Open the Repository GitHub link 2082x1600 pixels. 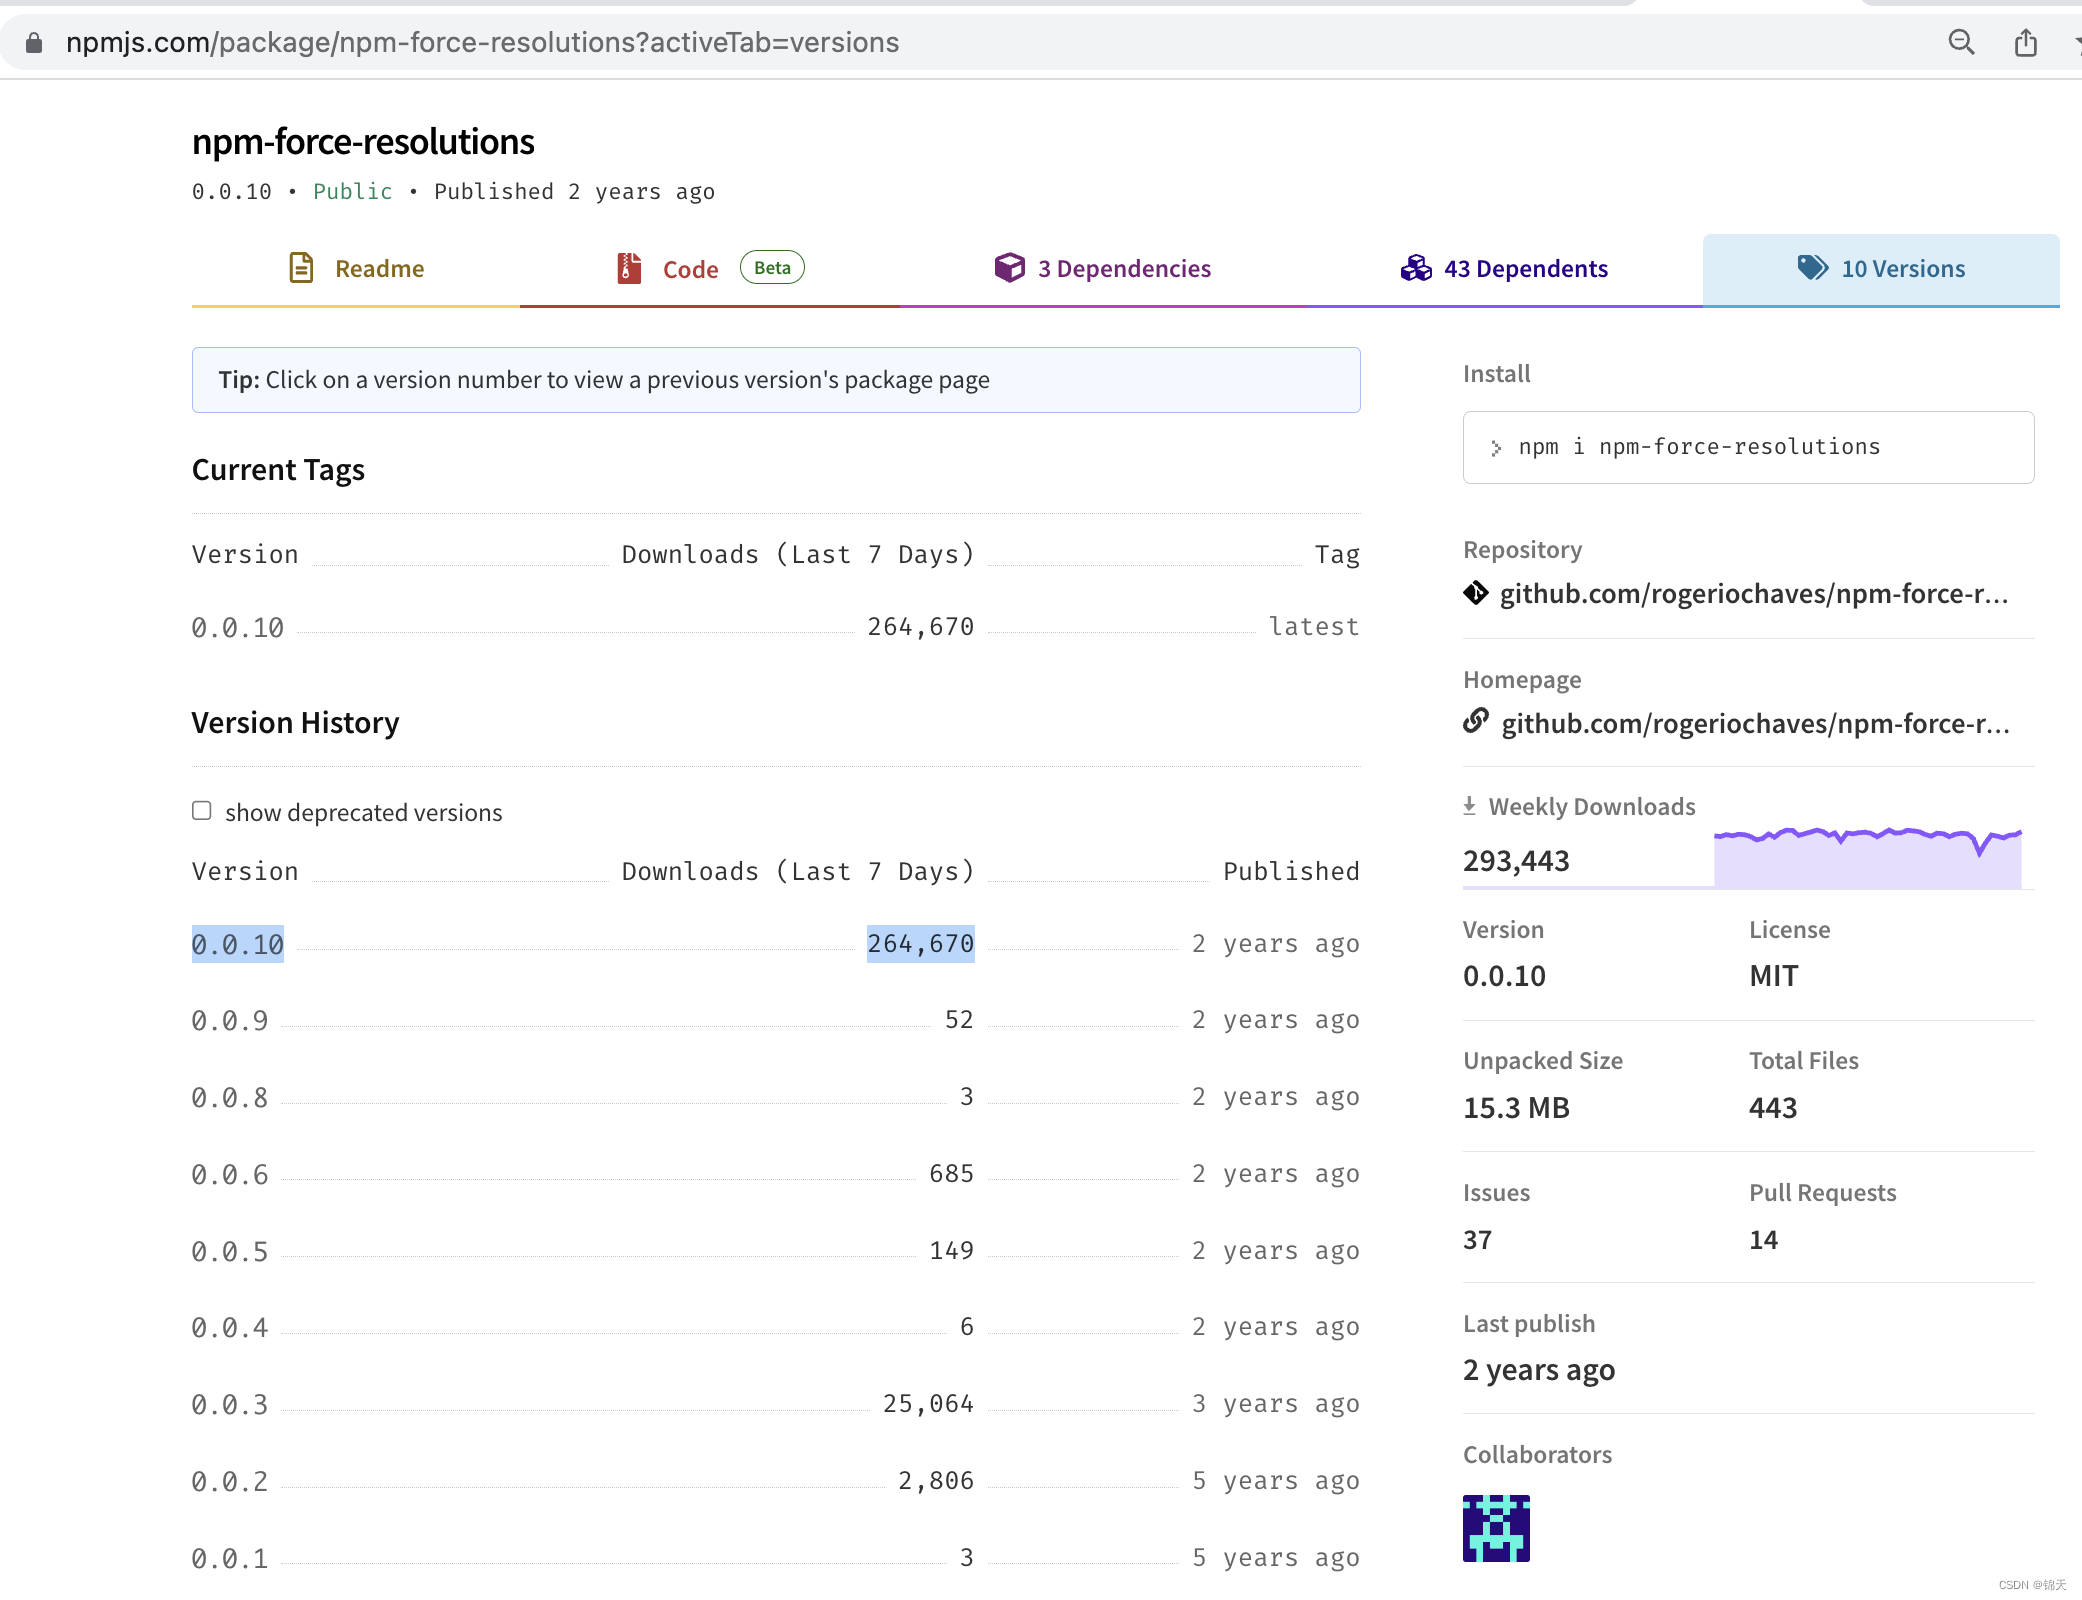pyautogui.click(x=1754, y=593)
